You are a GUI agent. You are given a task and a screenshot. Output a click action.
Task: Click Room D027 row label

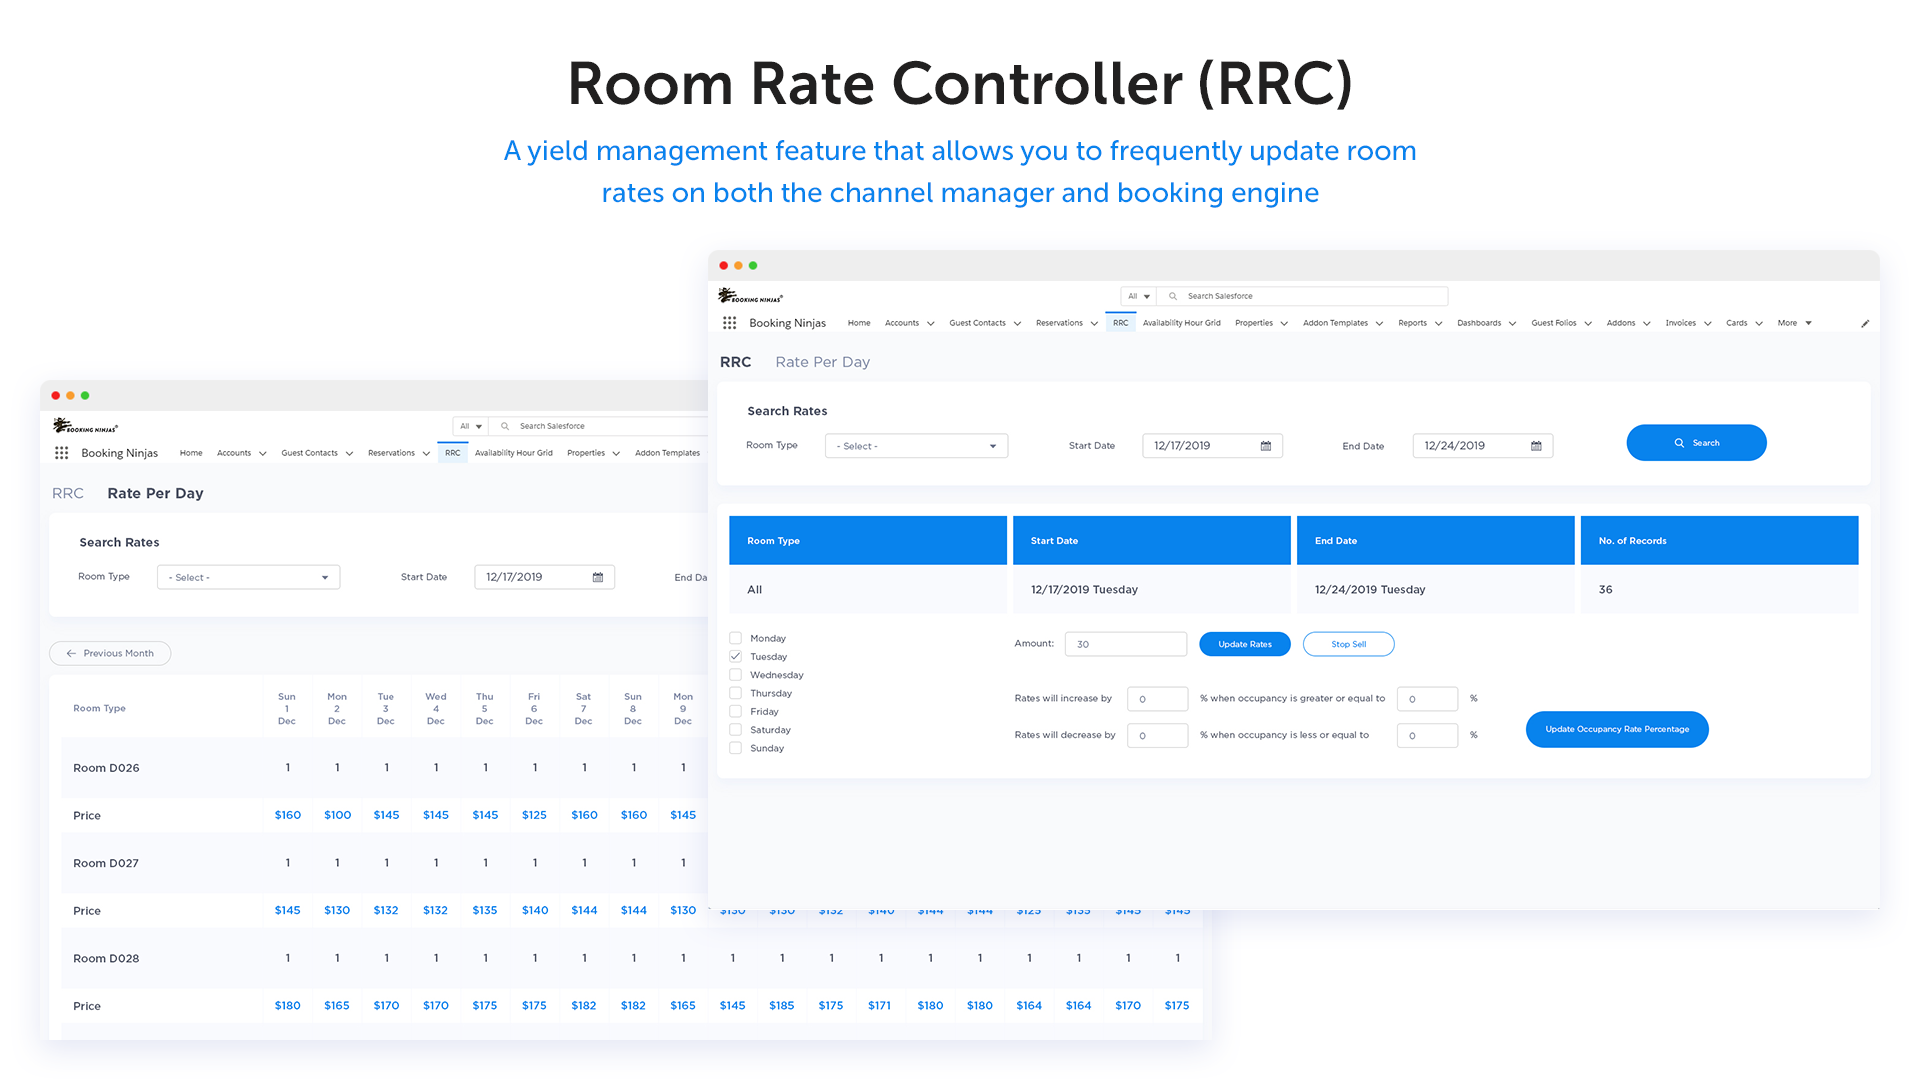tap(106, 863)
